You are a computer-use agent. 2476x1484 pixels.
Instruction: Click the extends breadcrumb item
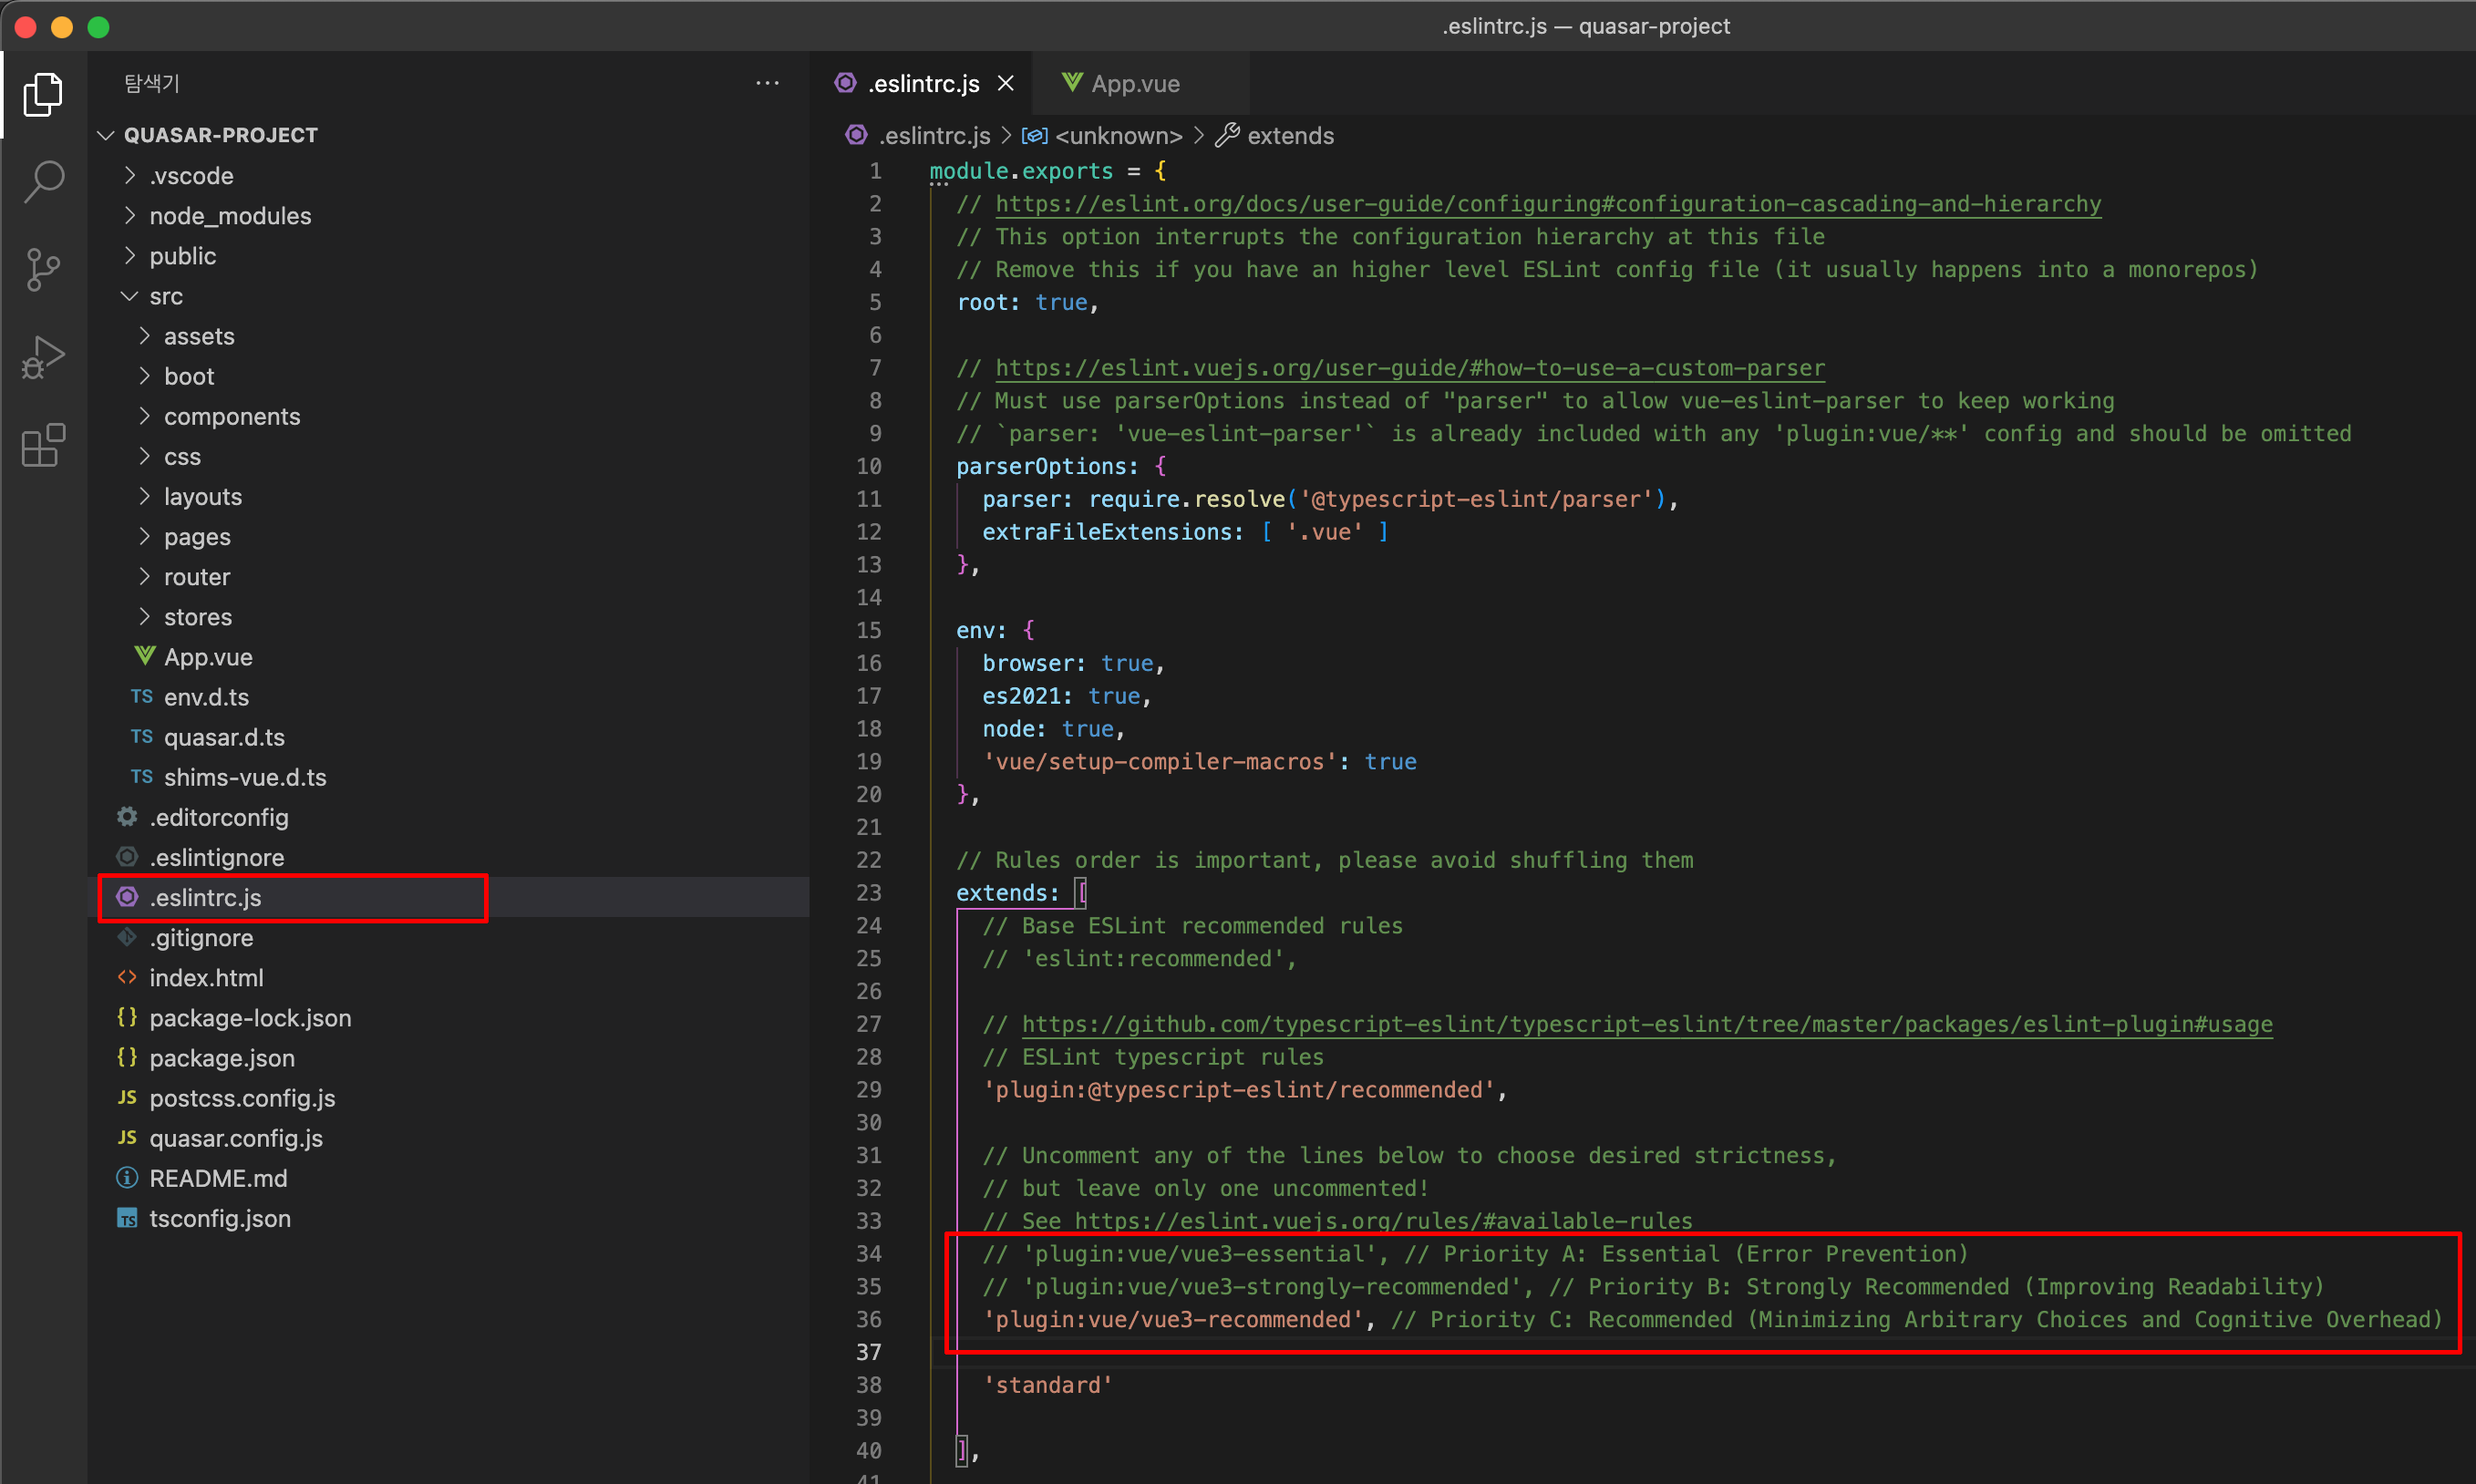(1289, 136)
